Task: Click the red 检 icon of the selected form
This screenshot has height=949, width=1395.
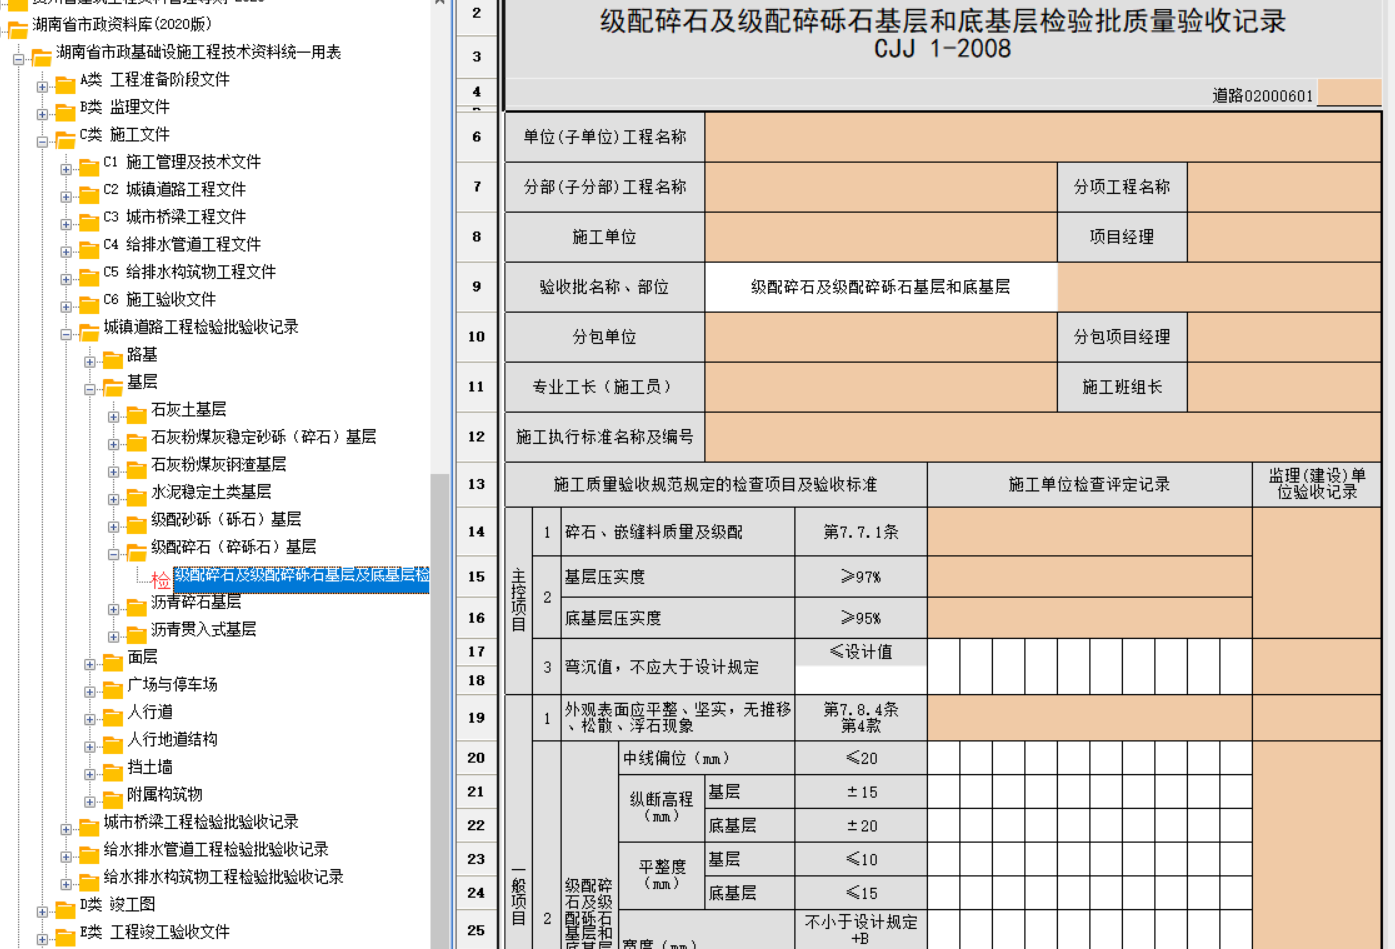Action: tap(160, 579)
